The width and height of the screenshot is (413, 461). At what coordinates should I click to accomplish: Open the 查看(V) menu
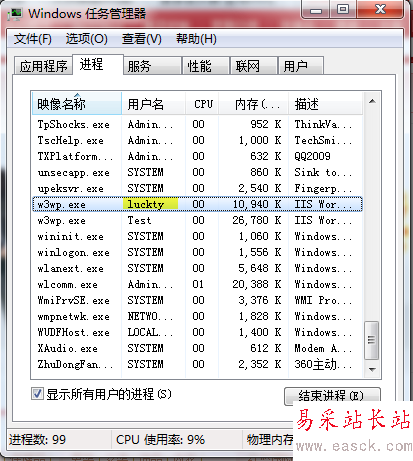tap(142, 39)
